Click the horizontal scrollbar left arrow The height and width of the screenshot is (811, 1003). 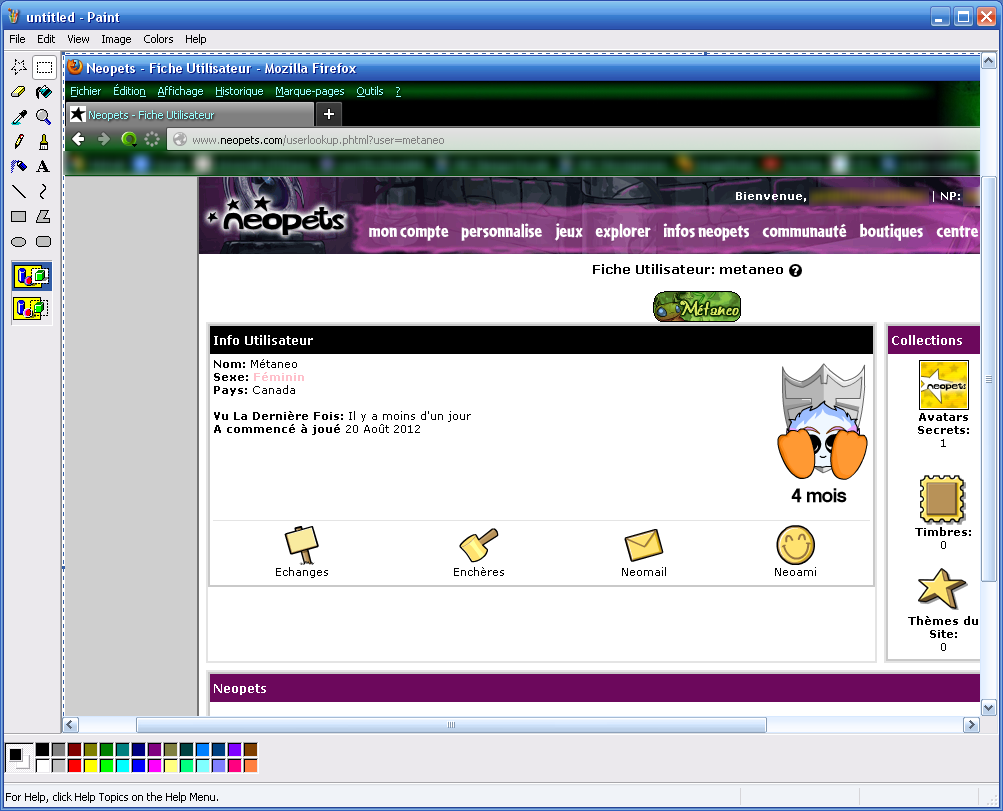tap(70, 725)
